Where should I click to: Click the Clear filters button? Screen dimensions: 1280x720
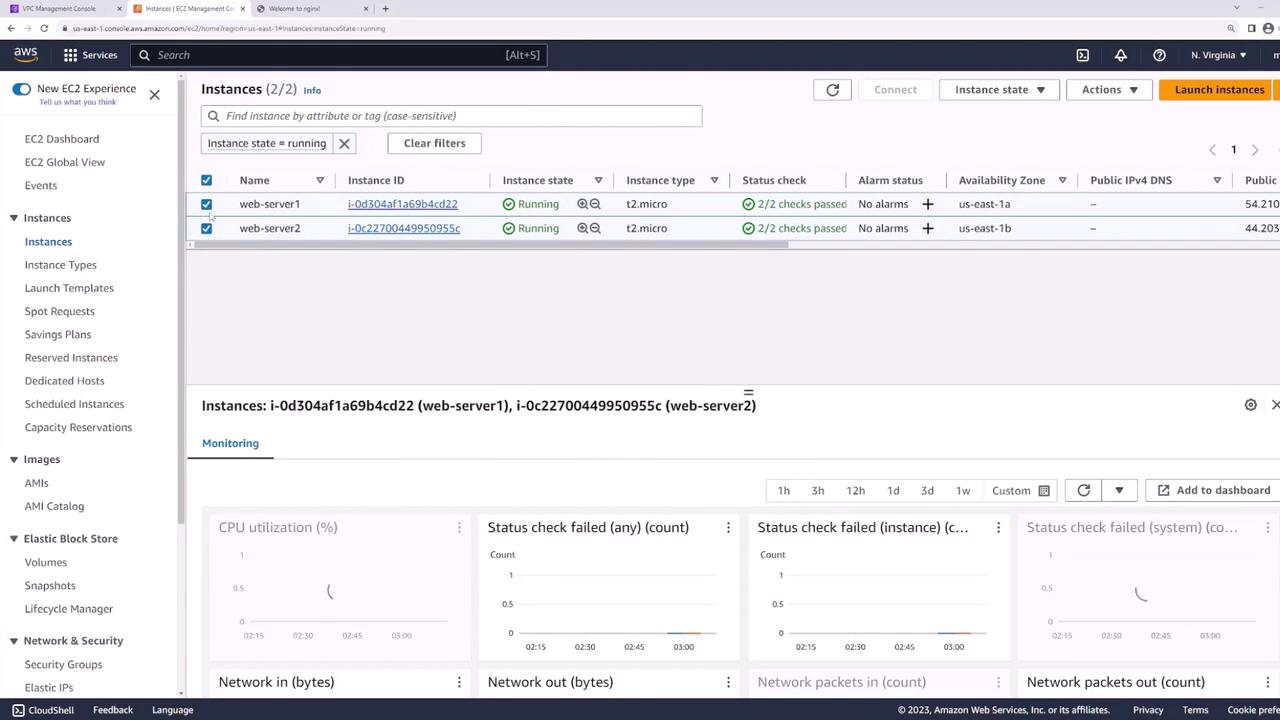pos(434,143)
